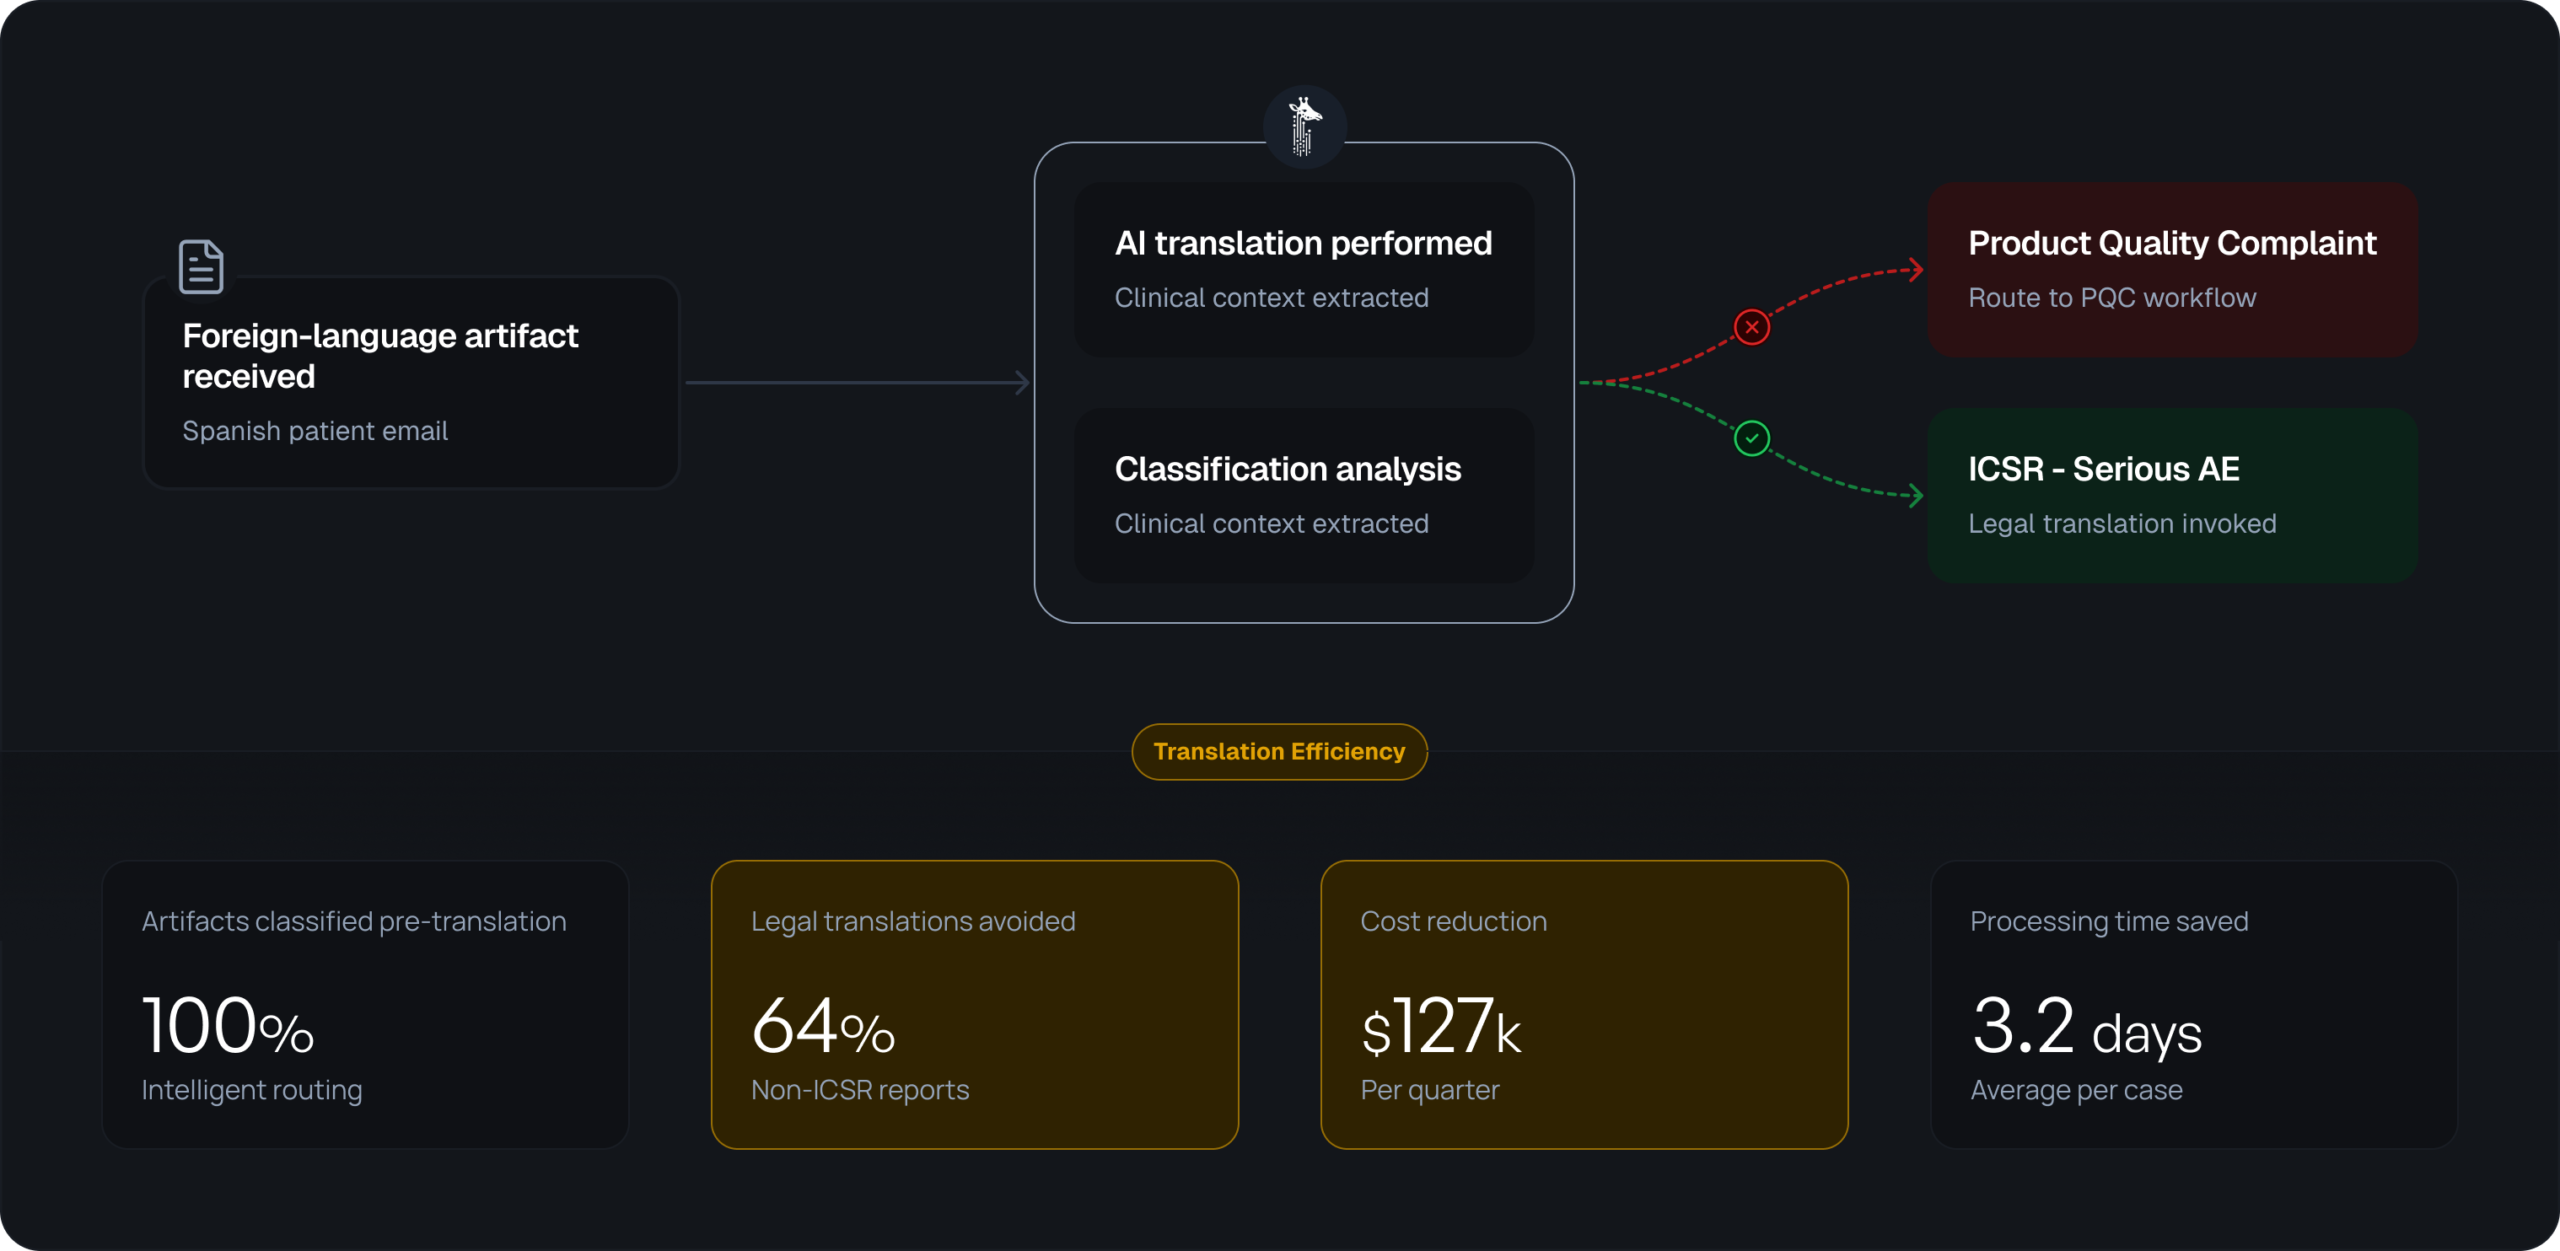
Task: Select the Translation Efficiency pill label
Action: point(1279,752)
